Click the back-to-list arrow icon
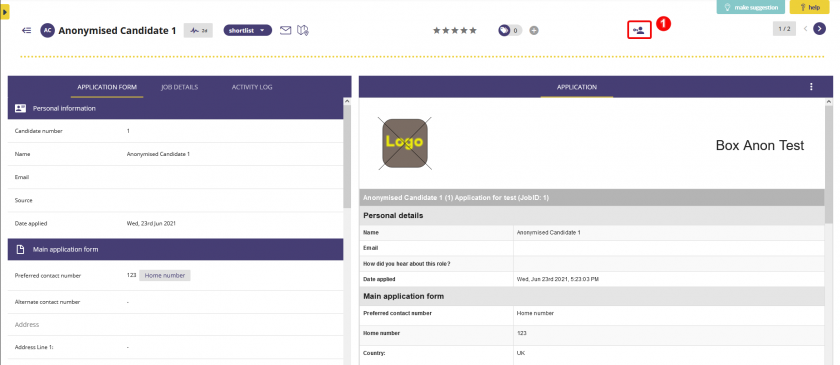Image resolution: width=840 pixels, height=365 pixels. click(x=26, y=31)
